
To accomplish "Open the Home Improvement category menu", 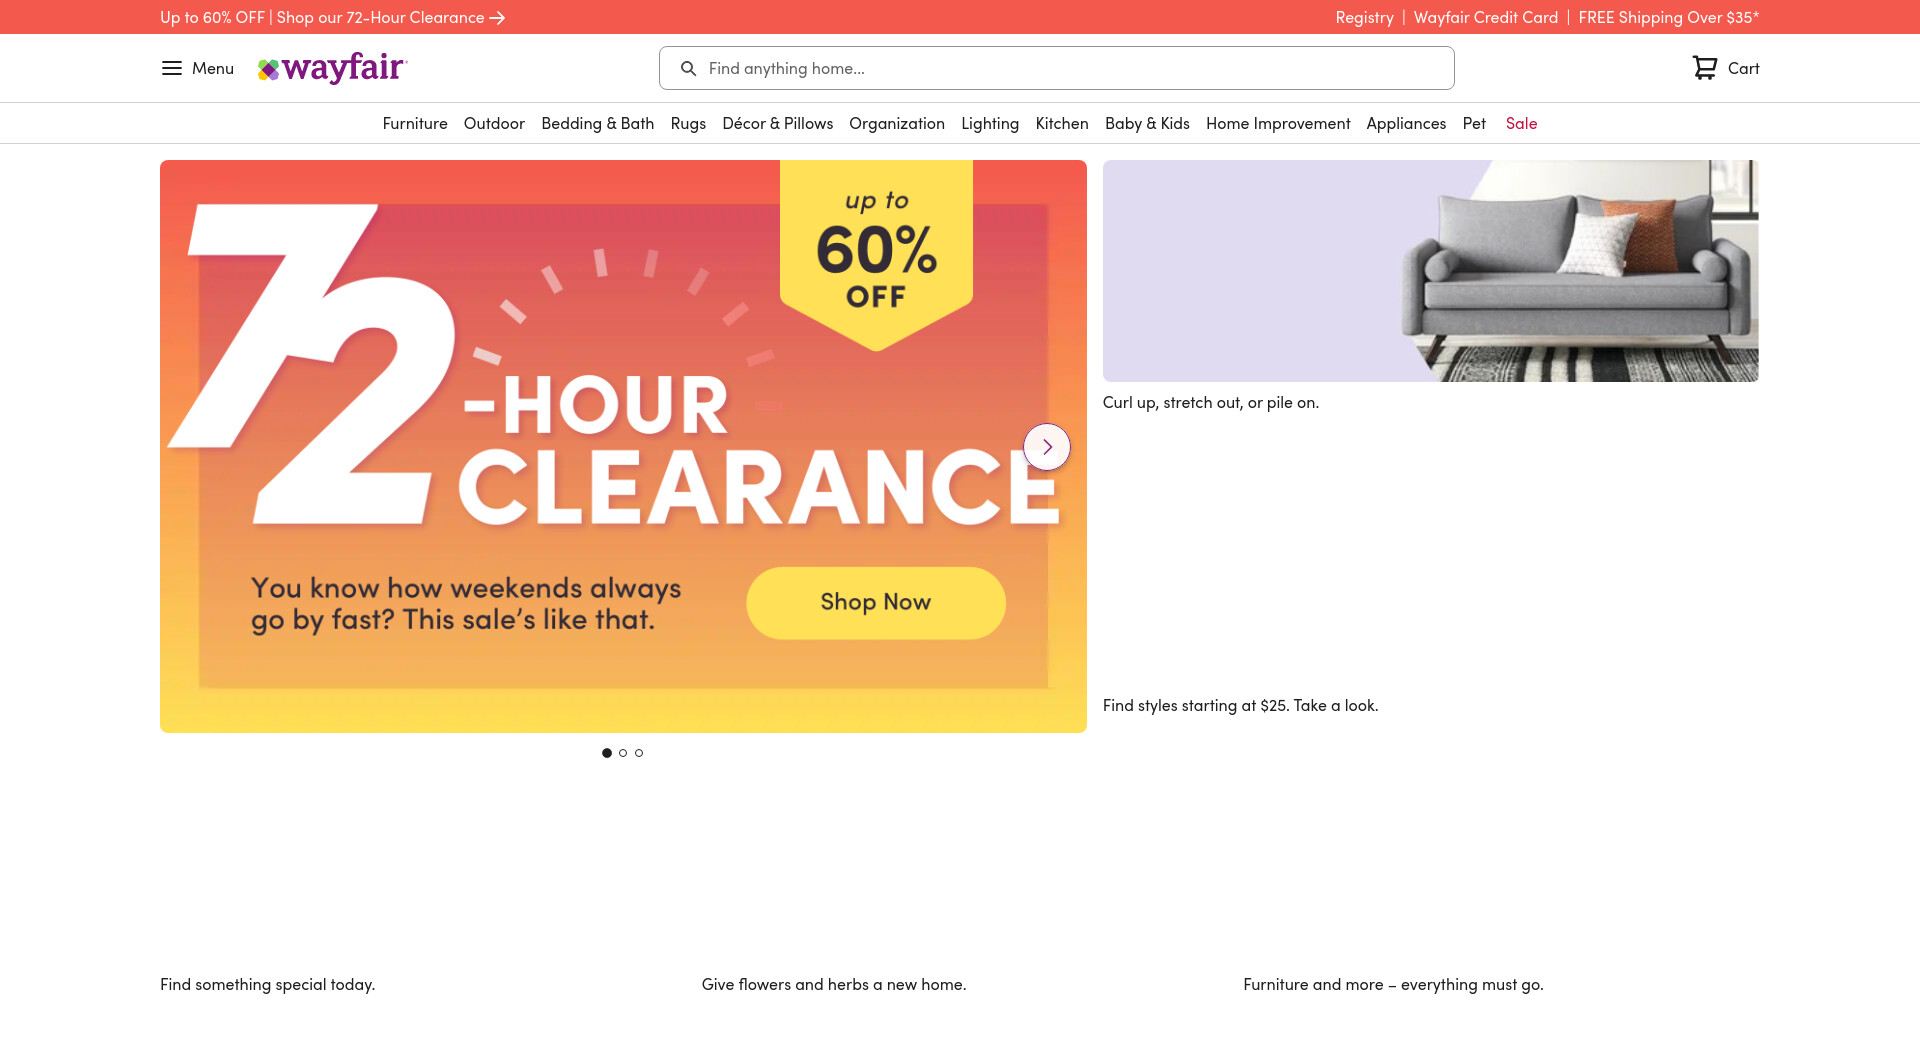I will 1278,123.
